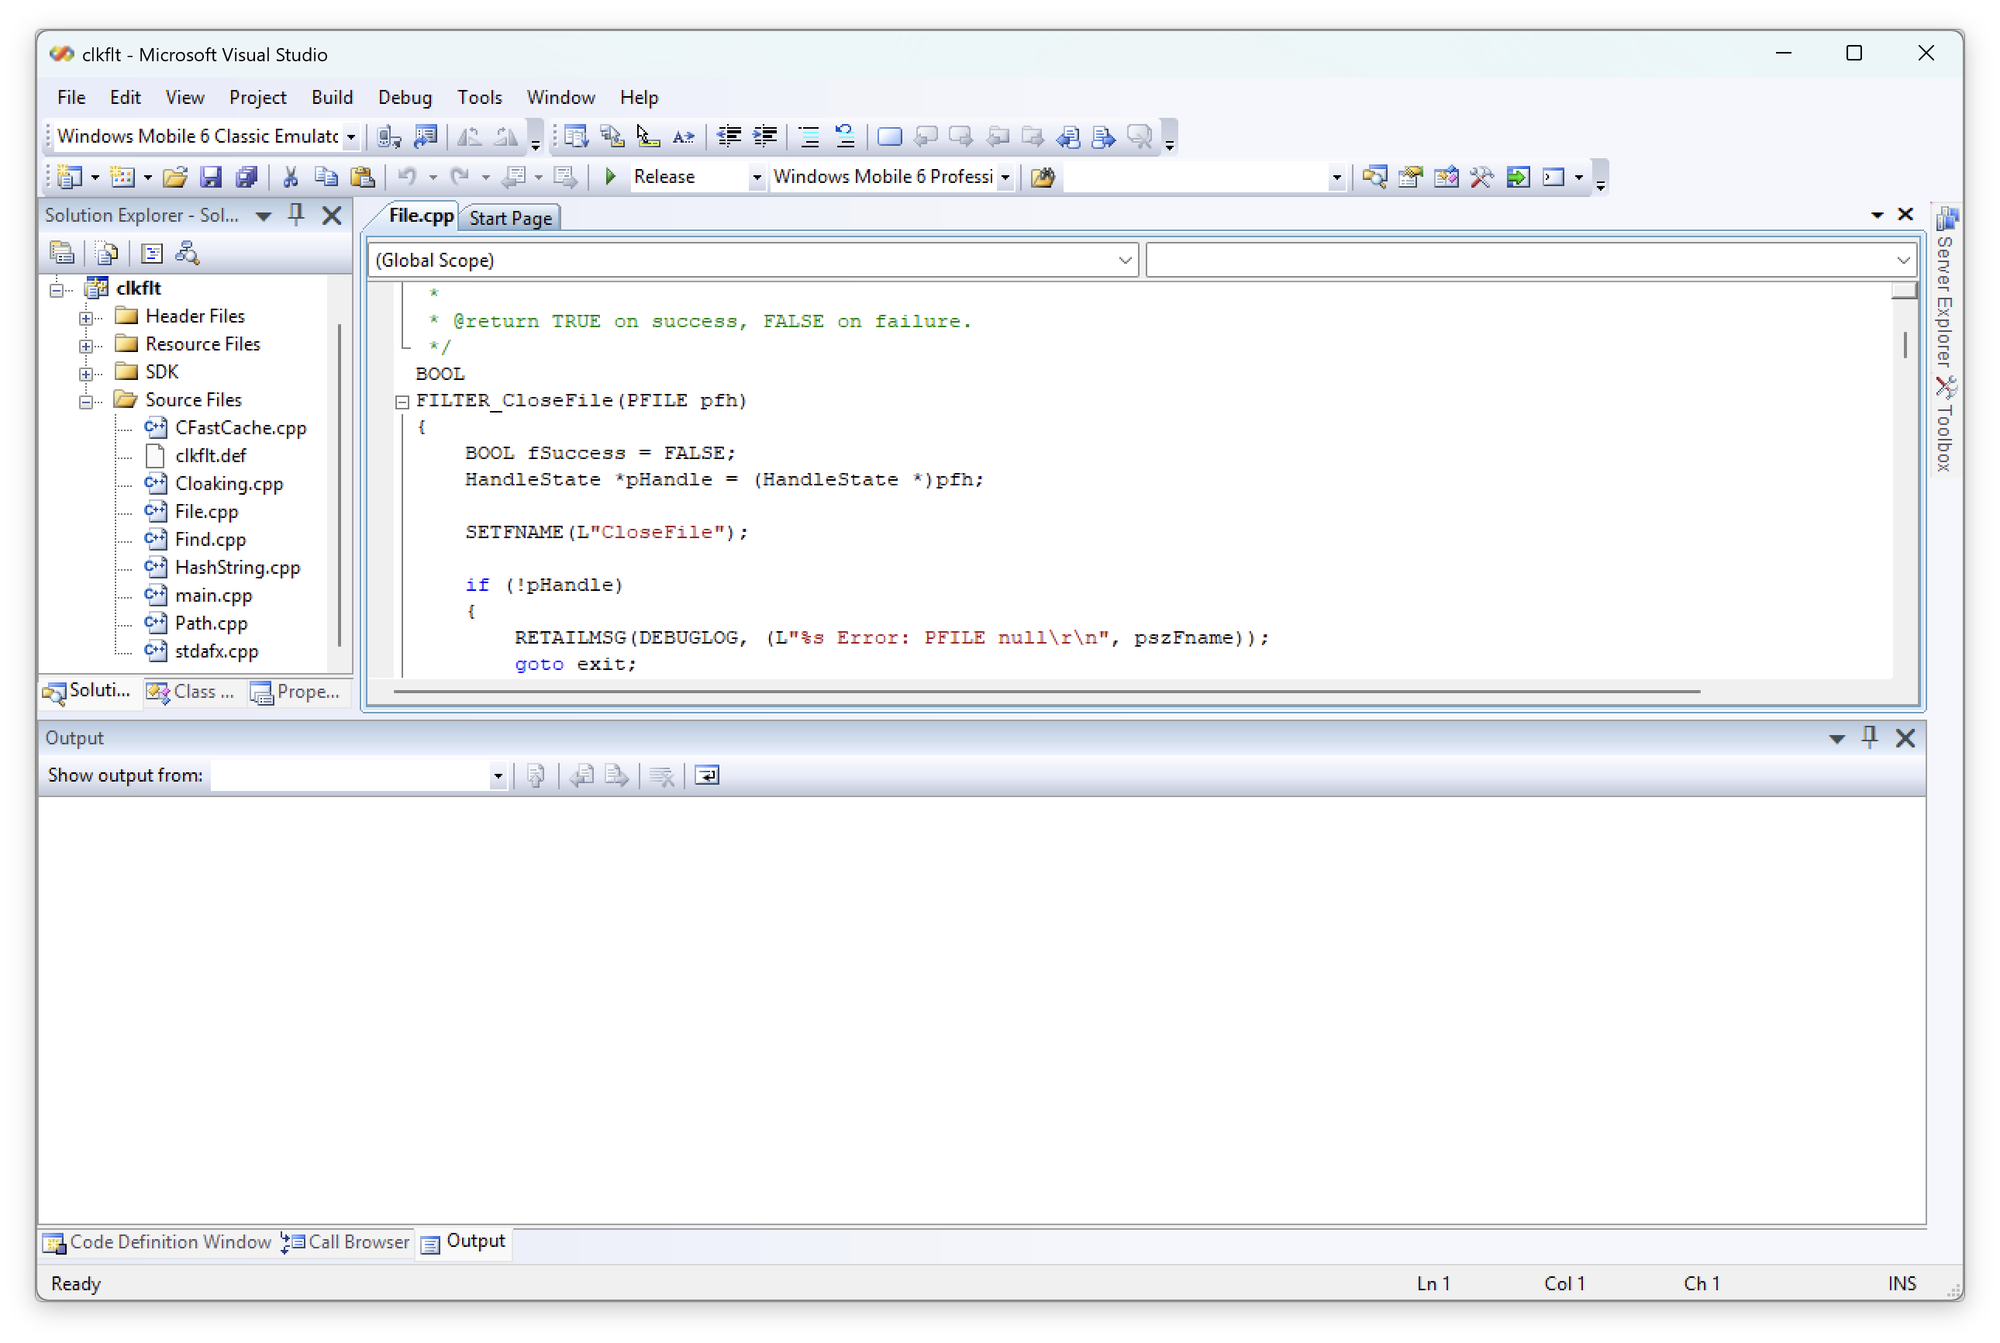Expand the SDK folder node

(87, 374)
